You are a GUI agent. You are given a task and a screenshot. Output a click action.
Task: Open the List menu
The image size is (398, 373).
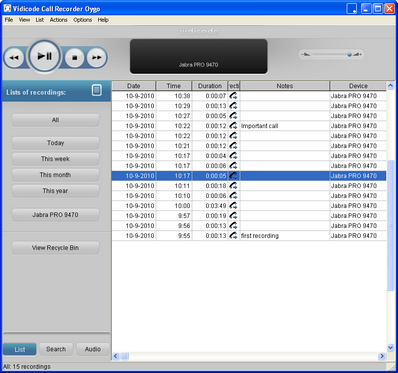click(x=40, y=20)
